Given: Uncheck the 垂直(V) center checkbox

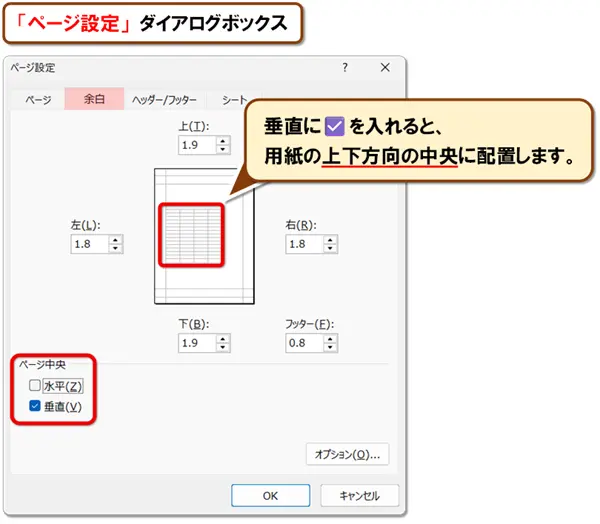Looking at the screenshot, I should pos(35,406).
